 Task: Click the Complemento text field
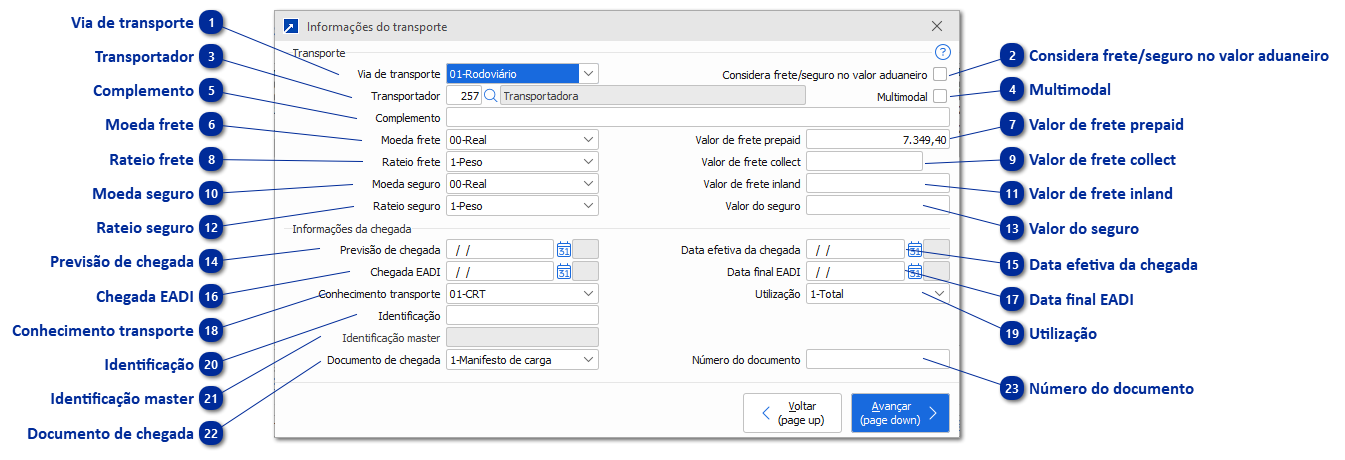[x=697, y=118]
